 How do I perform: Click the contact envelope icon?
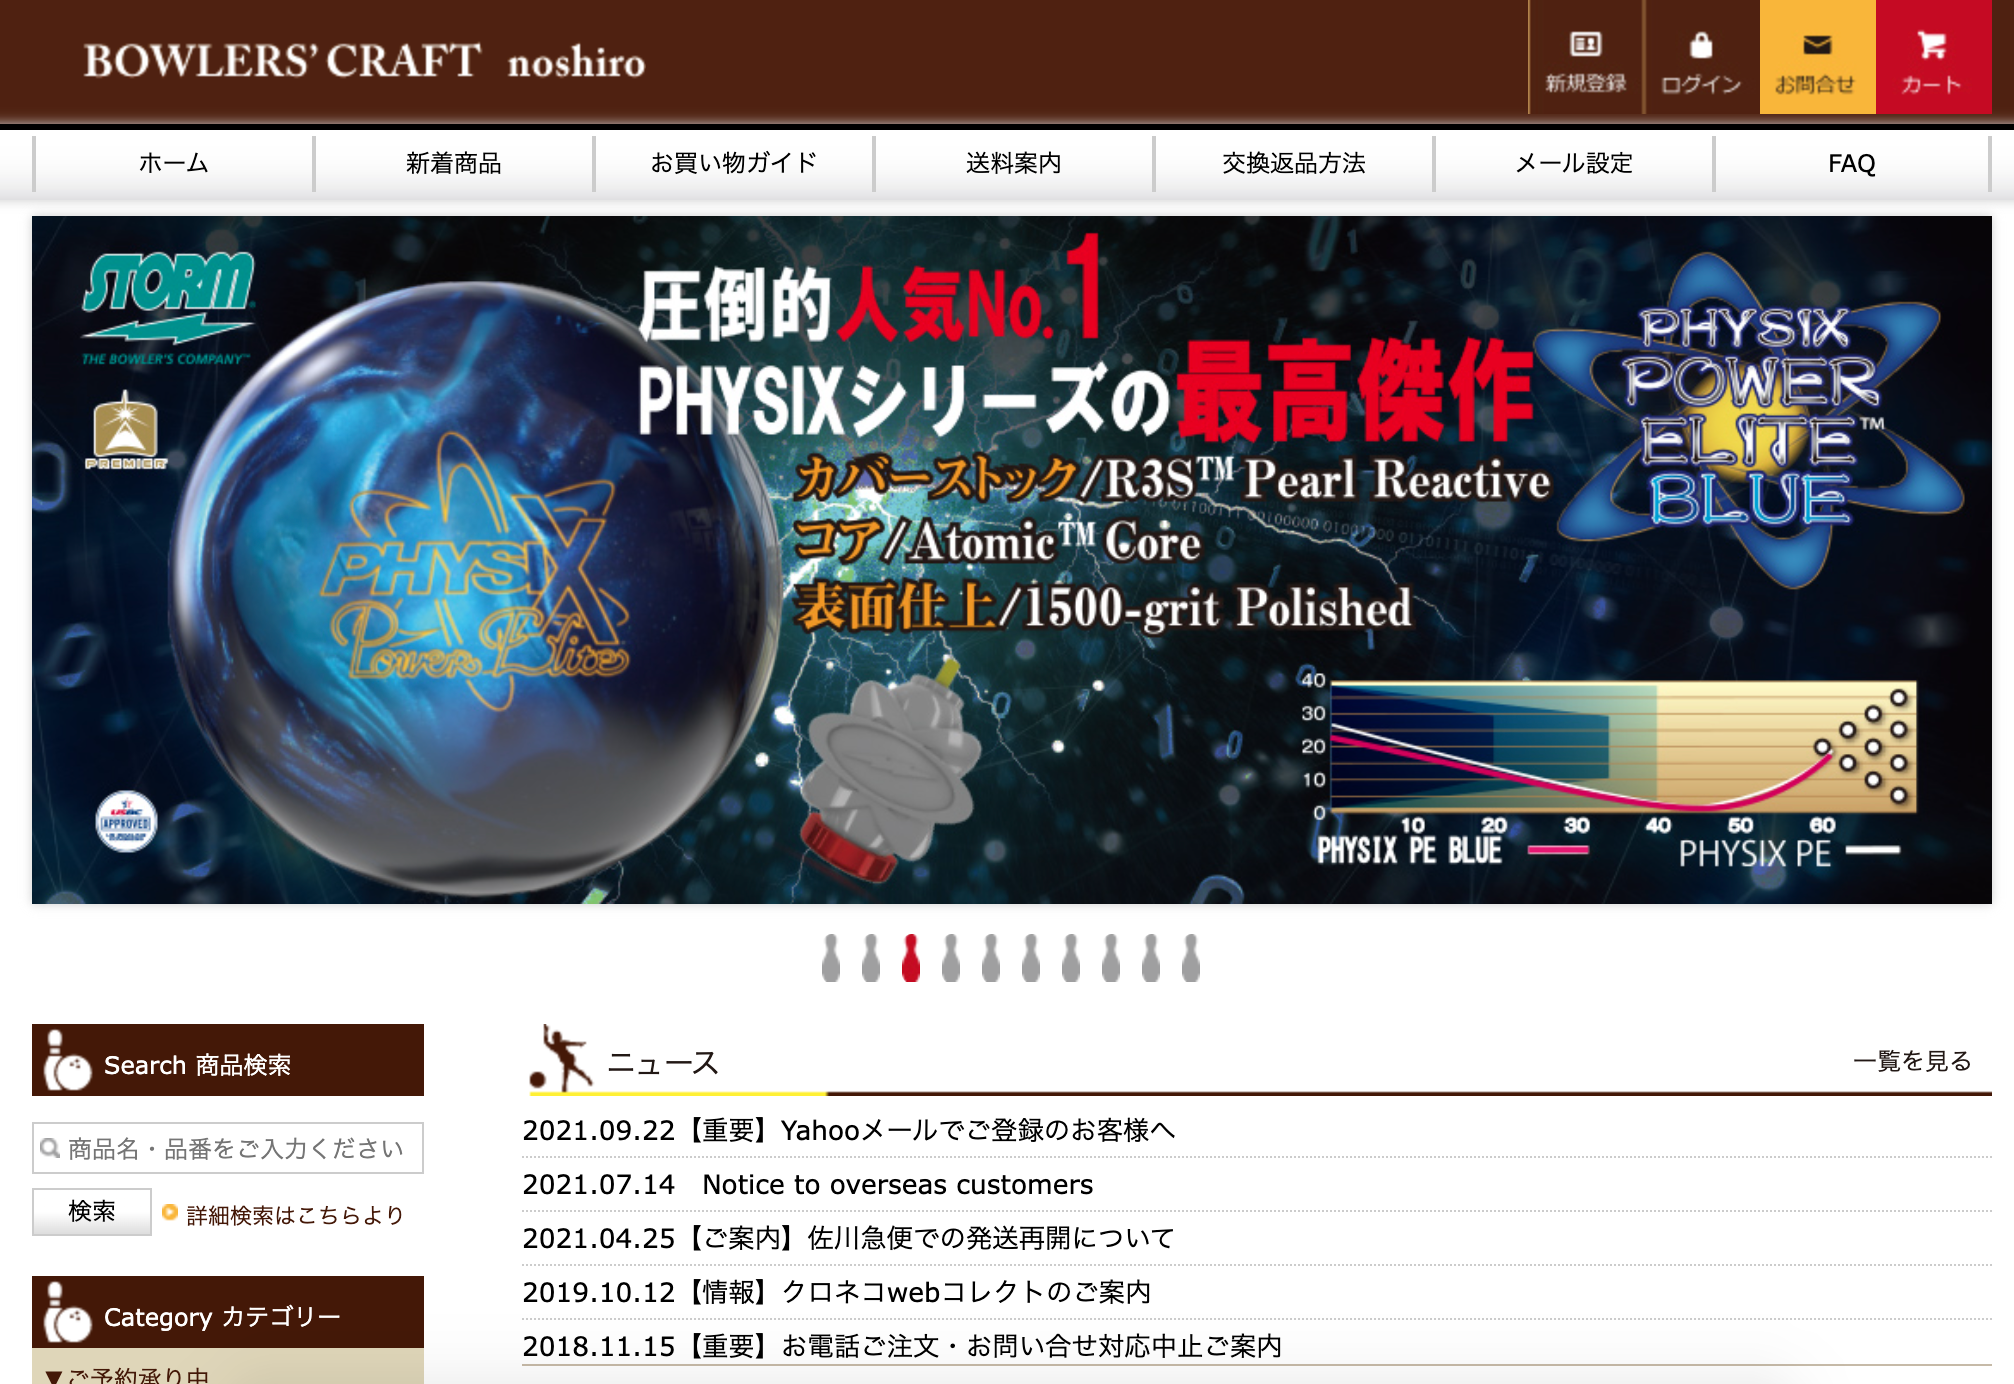point(1817,46)
